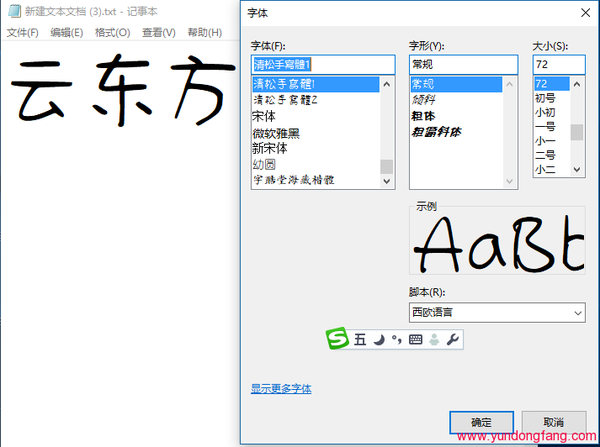Screen dimensions: 600x447
Task: Select size 72 in size list
Action: tap(551, 84)
